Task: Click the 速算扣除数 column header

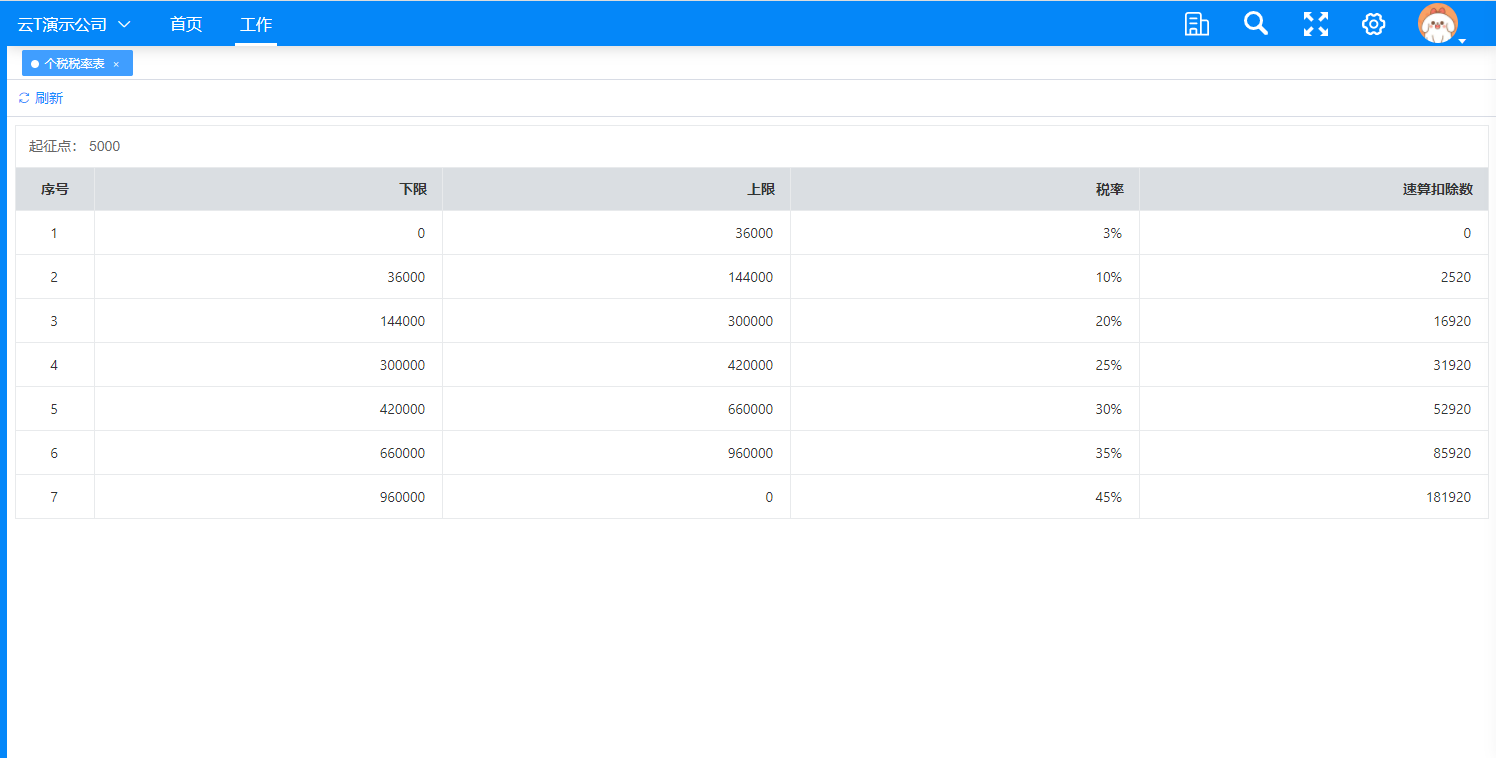Action: [1437, 189]
